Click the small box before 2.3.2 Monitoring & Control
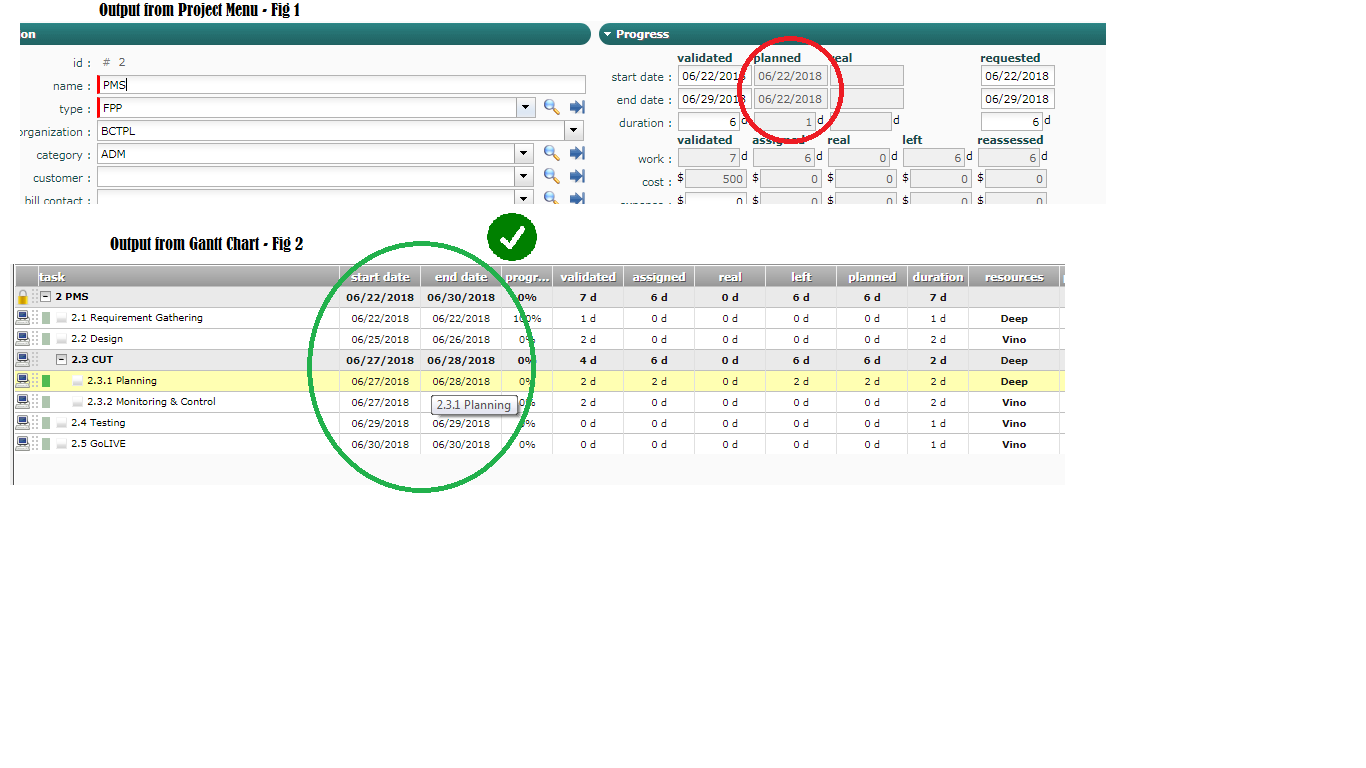Image resolution: width=1366 pixels, height=768 pixels. tap(78, 403)
